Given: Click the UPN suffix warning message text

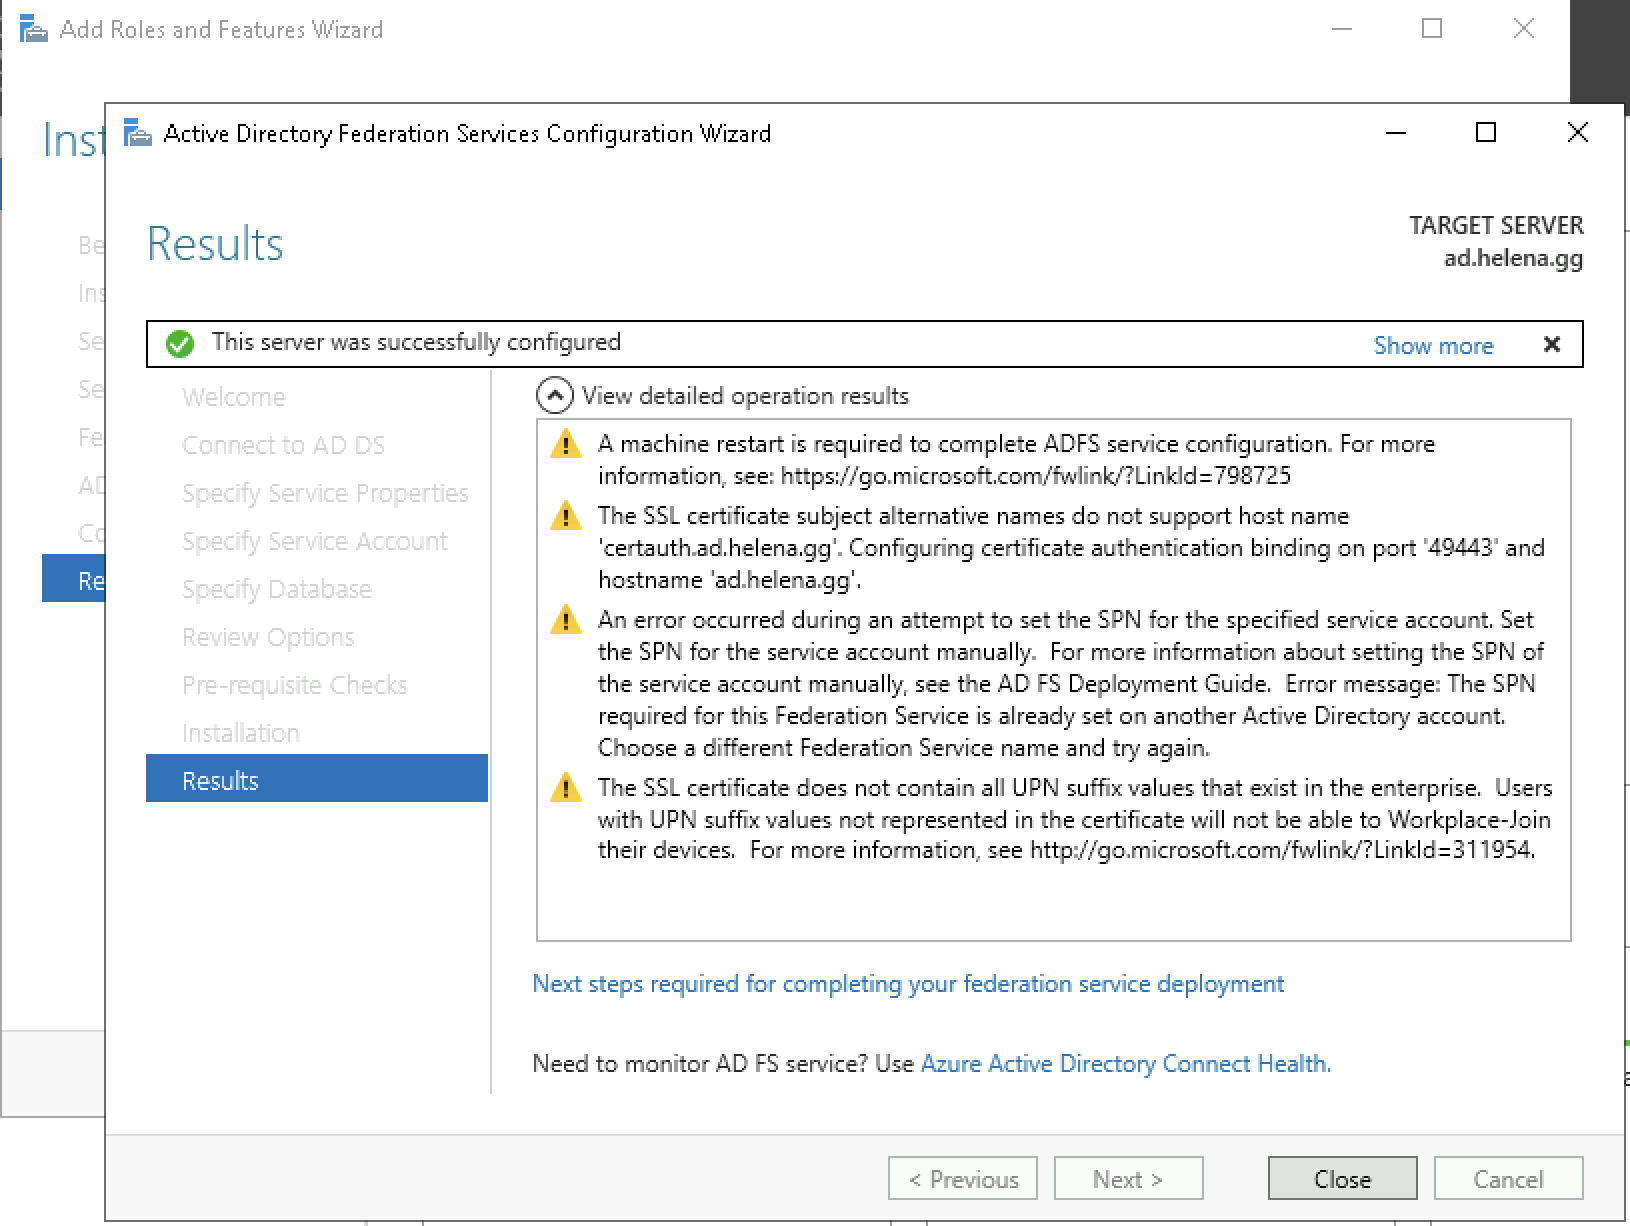Looking at the screenshot, I should point(1074,819).
